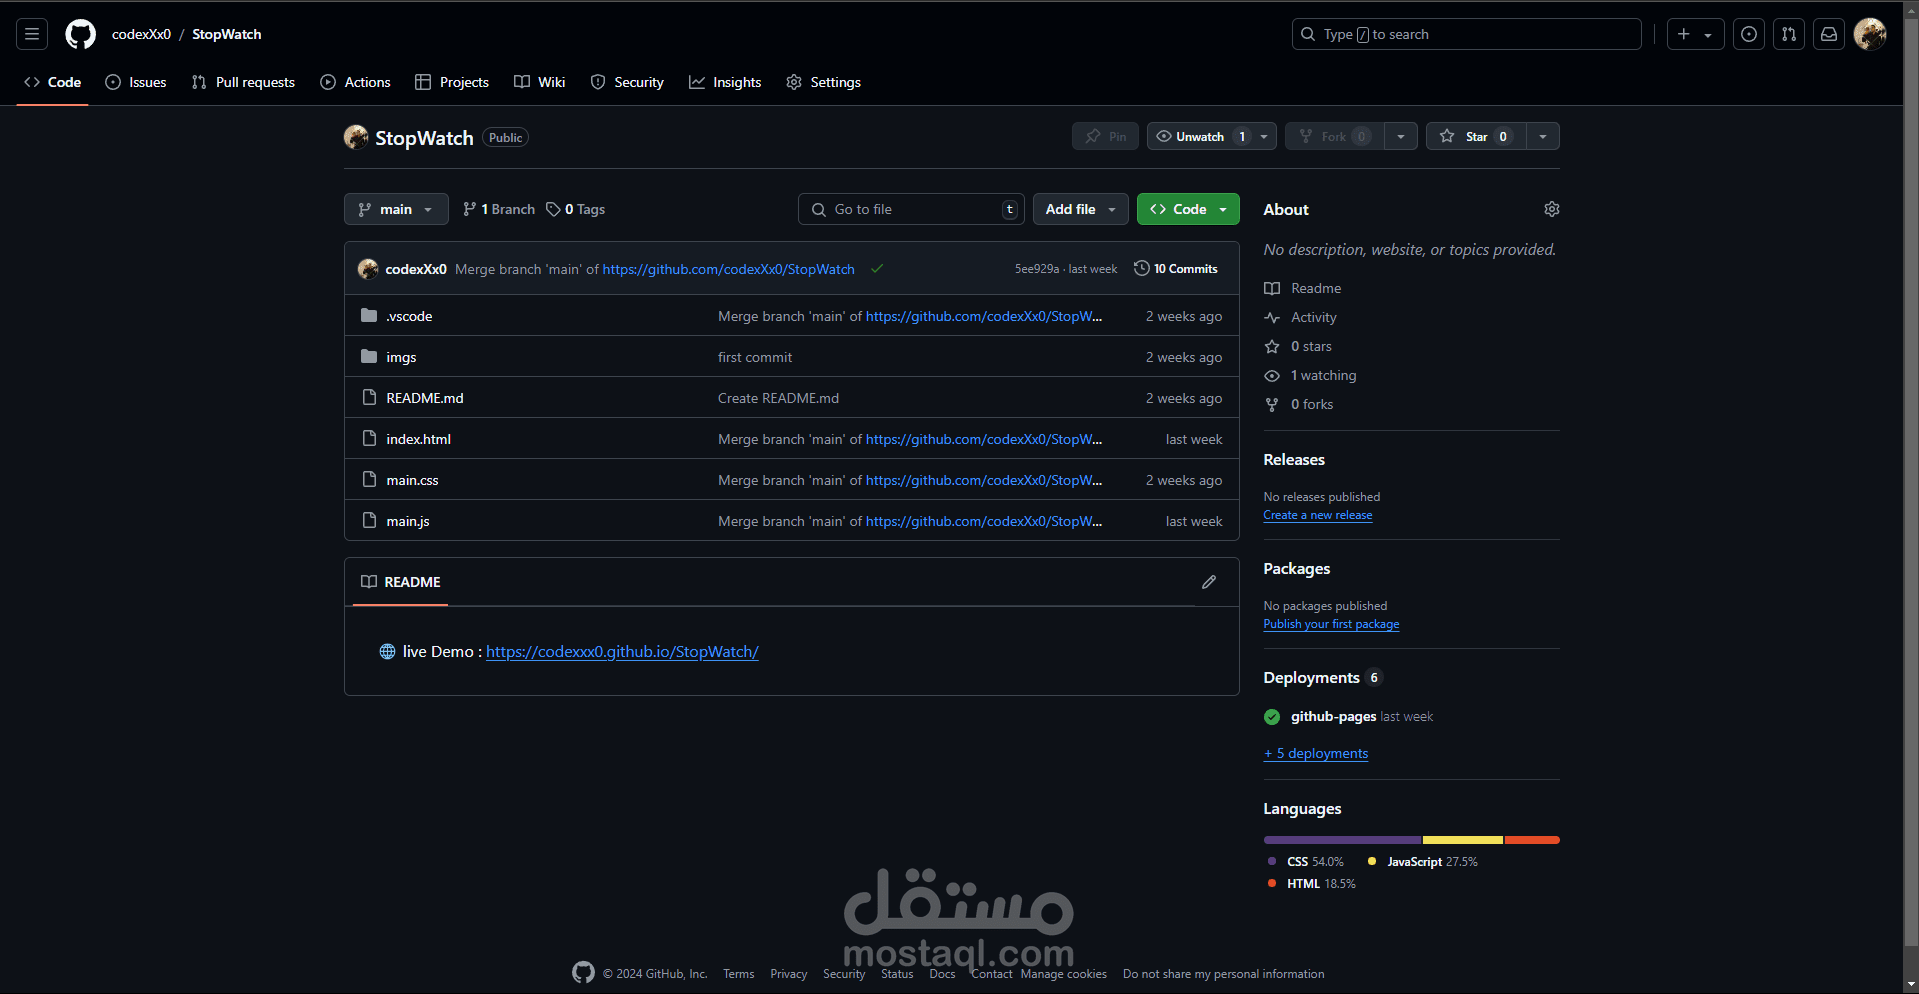The height and width of the screenshot is (994, 1919).
Task: Switch to the Issues tab
Action: point(136,82)
